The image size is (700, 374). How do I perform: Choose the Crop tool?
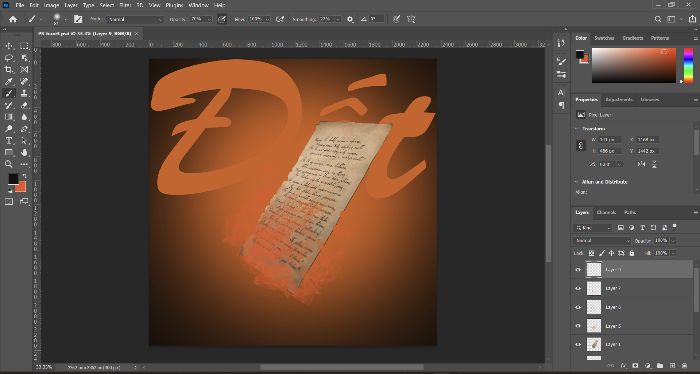click(9, 70)
